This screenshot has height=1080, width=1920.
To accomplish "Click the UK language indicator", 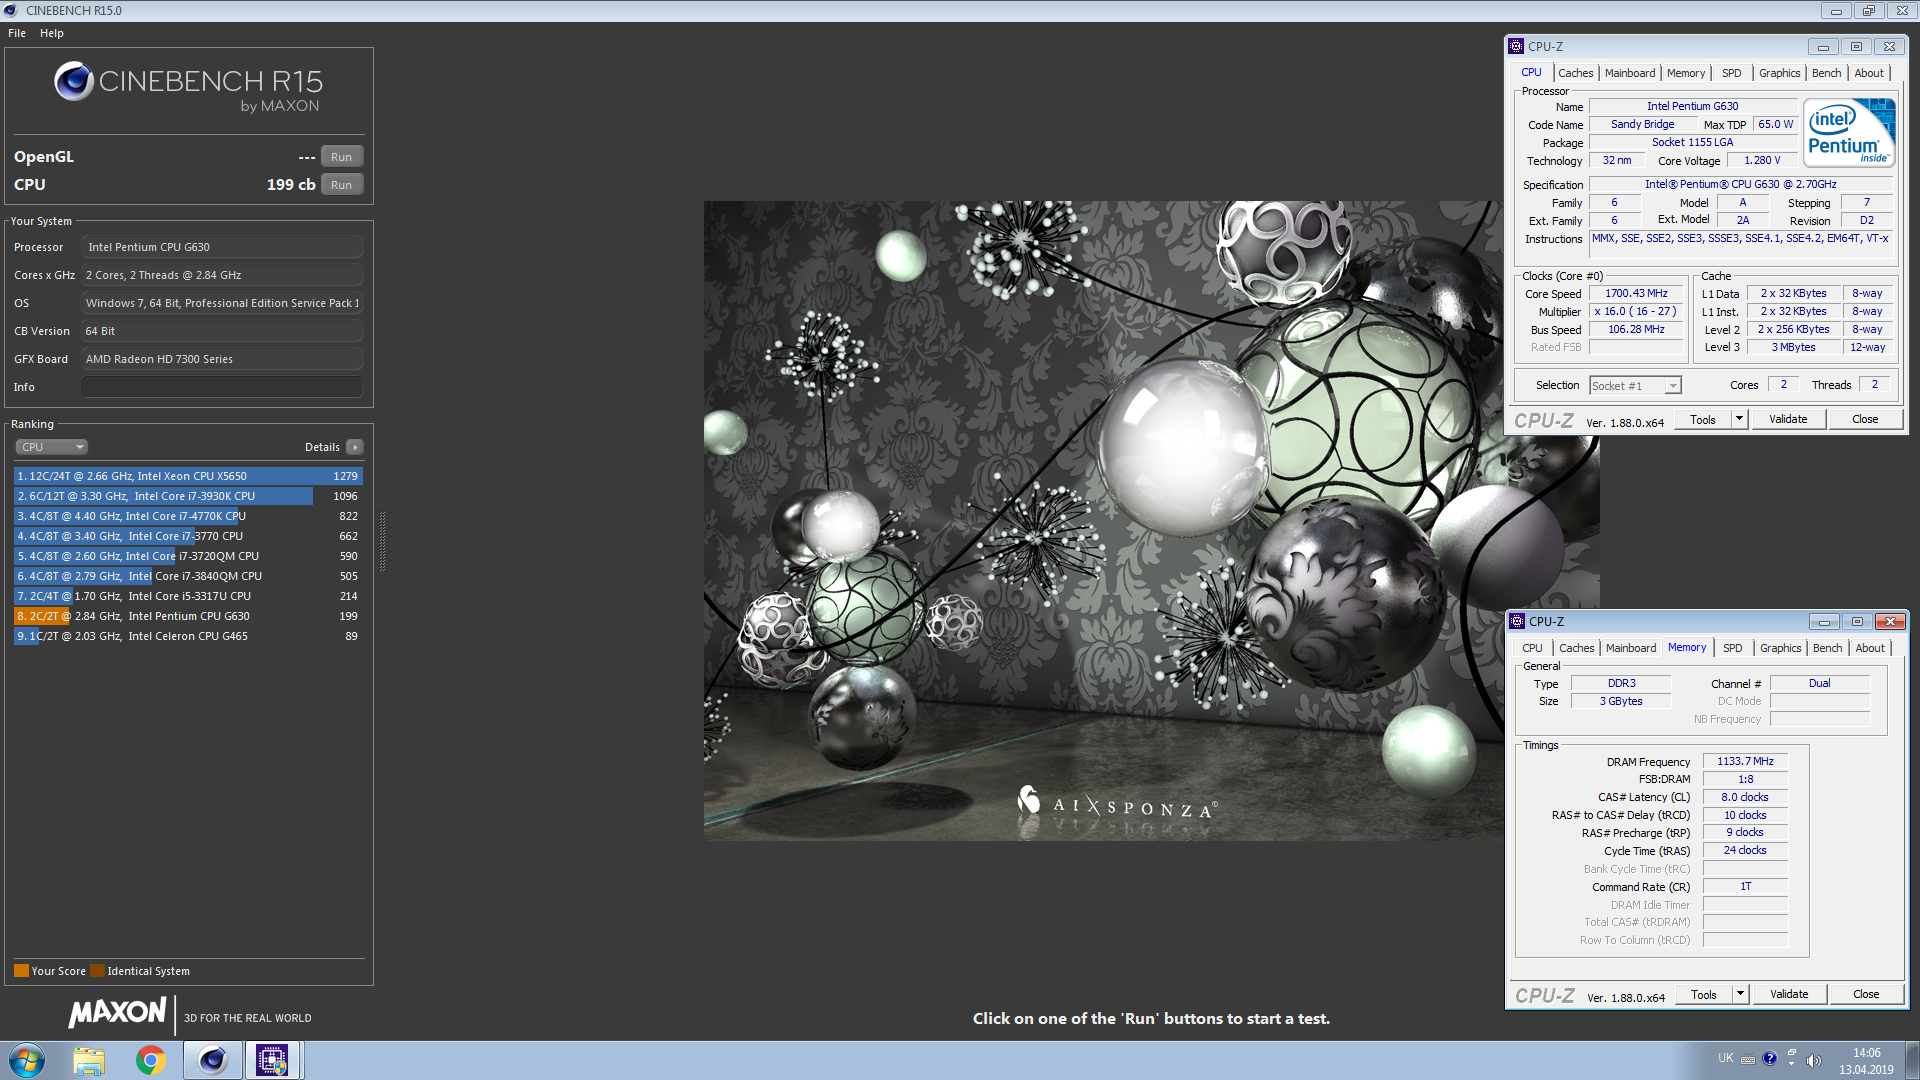I will [x=1726, y=1058].
